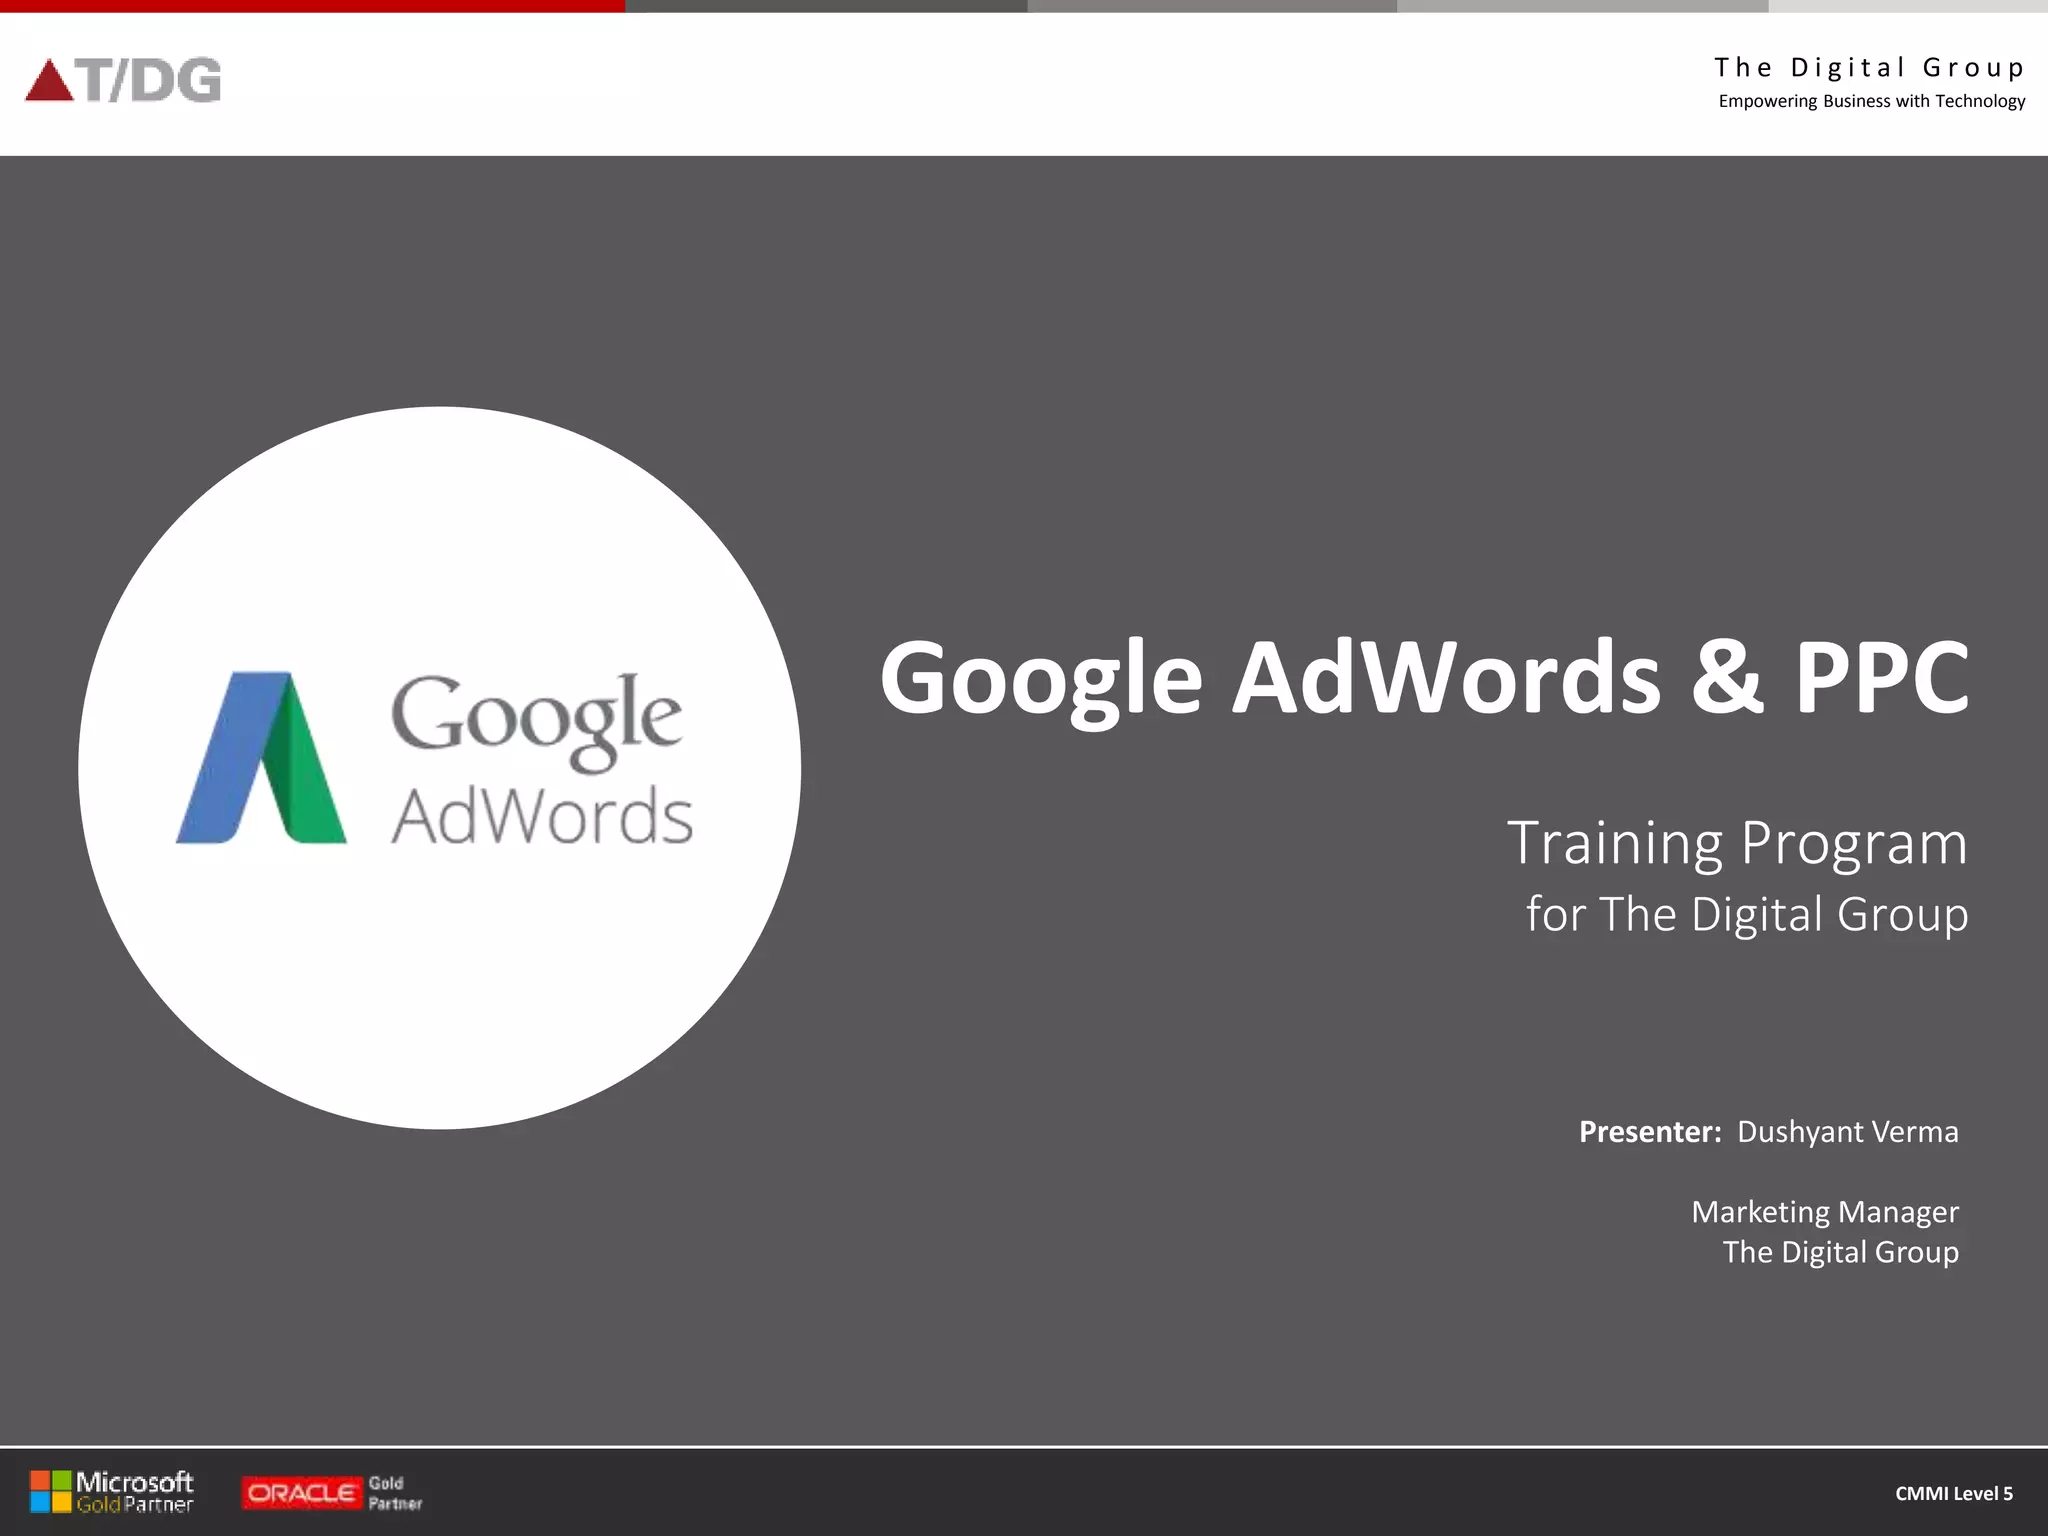Click the 'CMMI Level 5' footer text
The height and width of the screenshot is (1536, 2048).
(1953, 1493)
